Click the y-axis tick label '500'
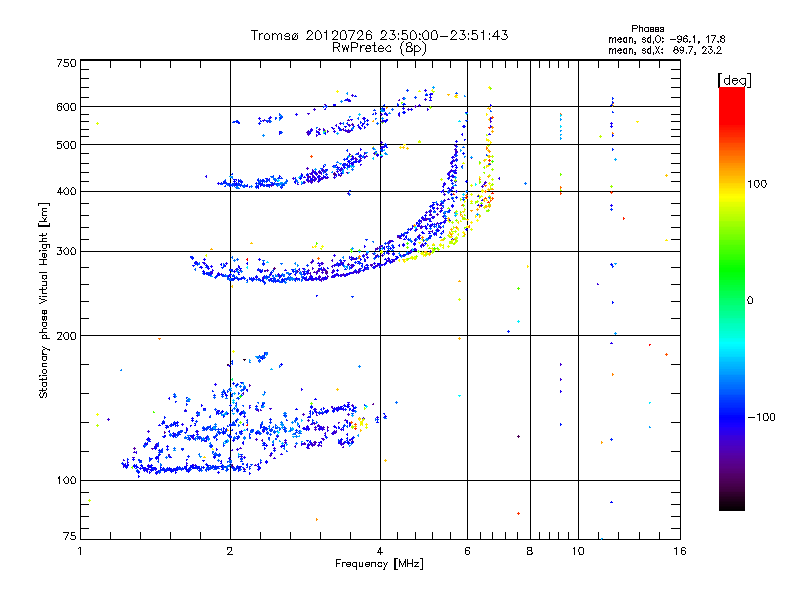Image resolution: width=800 pixels, height=600 pixels. point(66,145)
